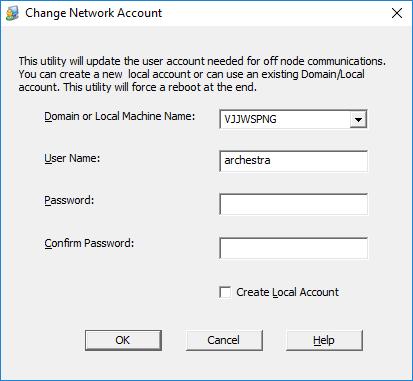Screen dimensions: 413x381
Task: Click the Change Network Account title bar icon
Action: [x=12, y=14]
